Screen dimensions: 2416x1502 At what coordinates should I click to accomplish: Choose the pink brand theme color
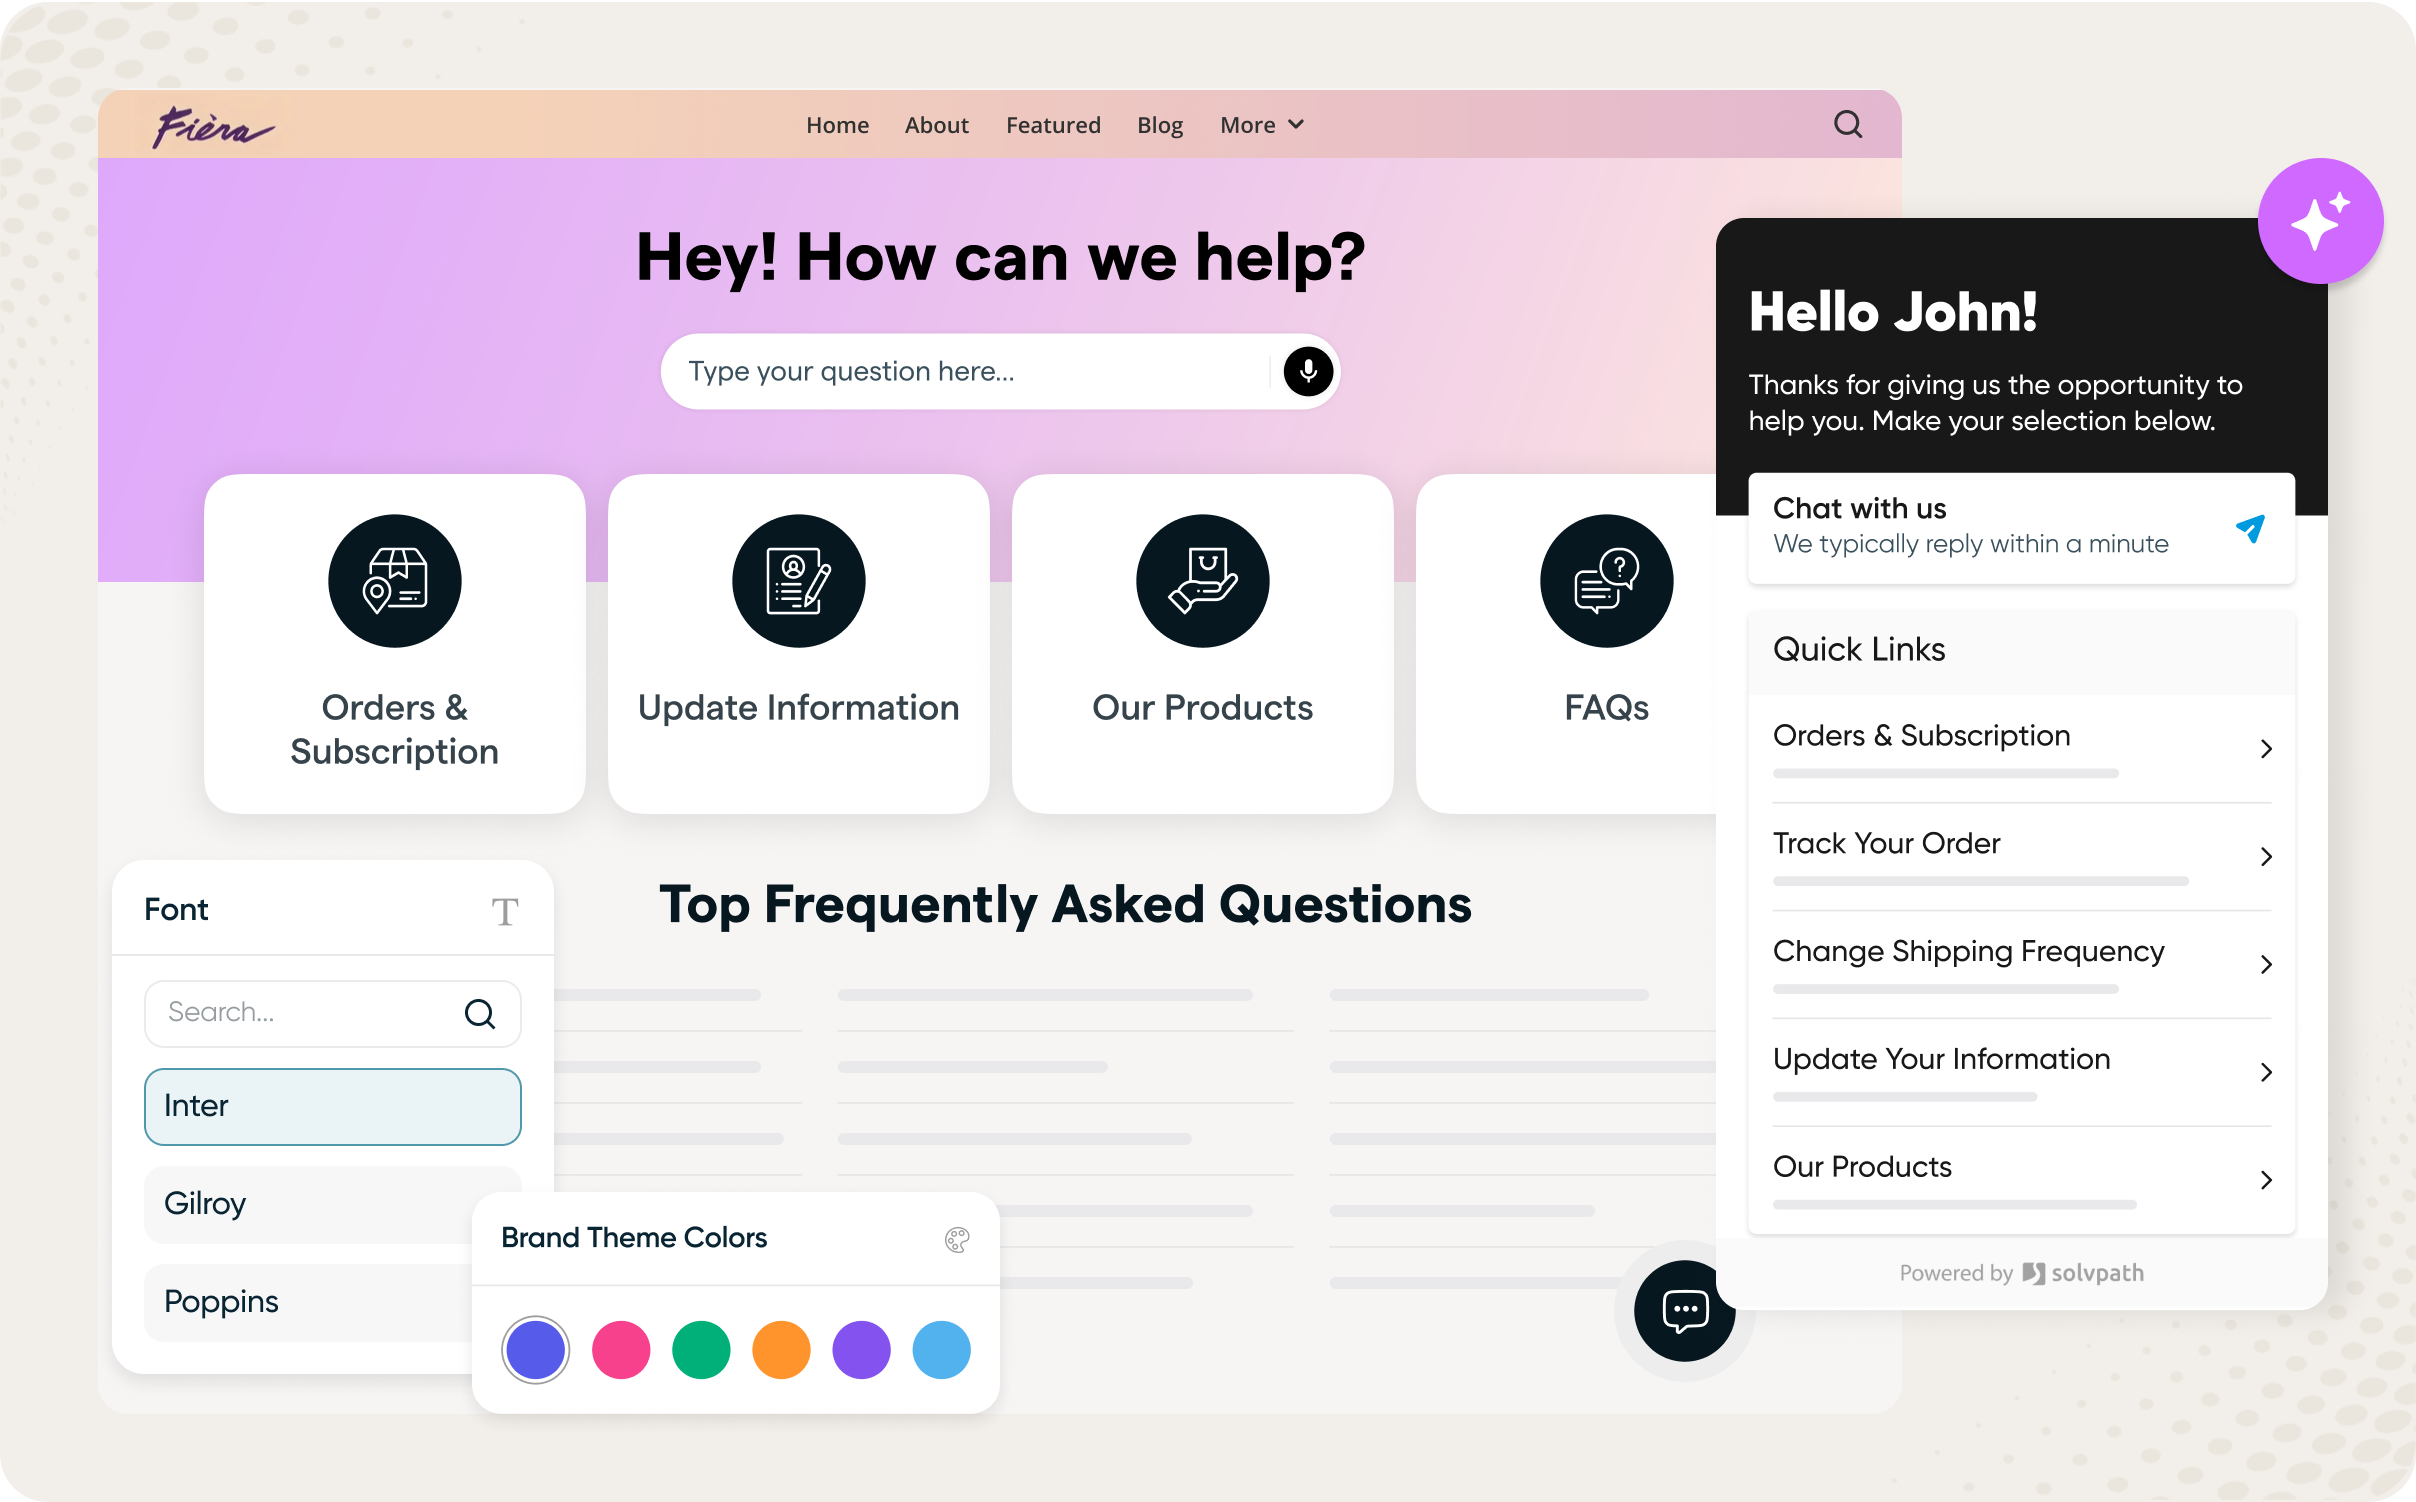click(x=621, y=1350)
